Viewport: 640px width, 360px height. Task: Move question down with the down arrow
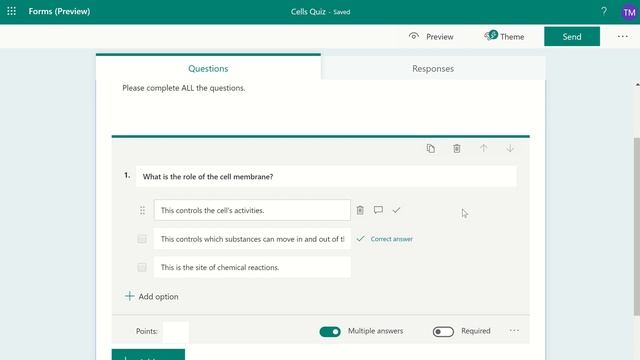pyautogui.click(x=510, y=149)
